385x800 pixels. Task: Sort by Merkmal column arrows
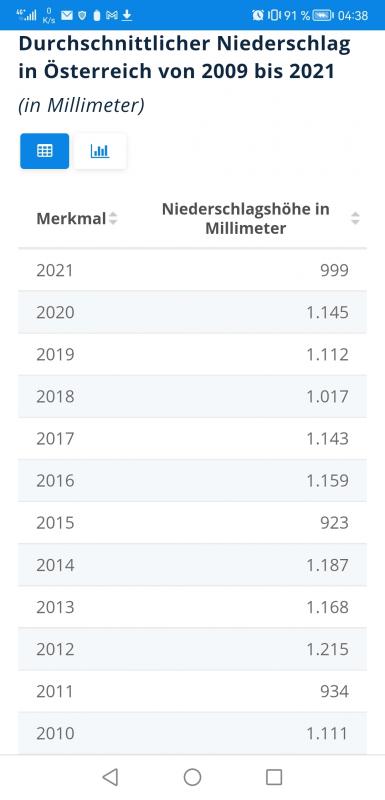pos(113,219)
